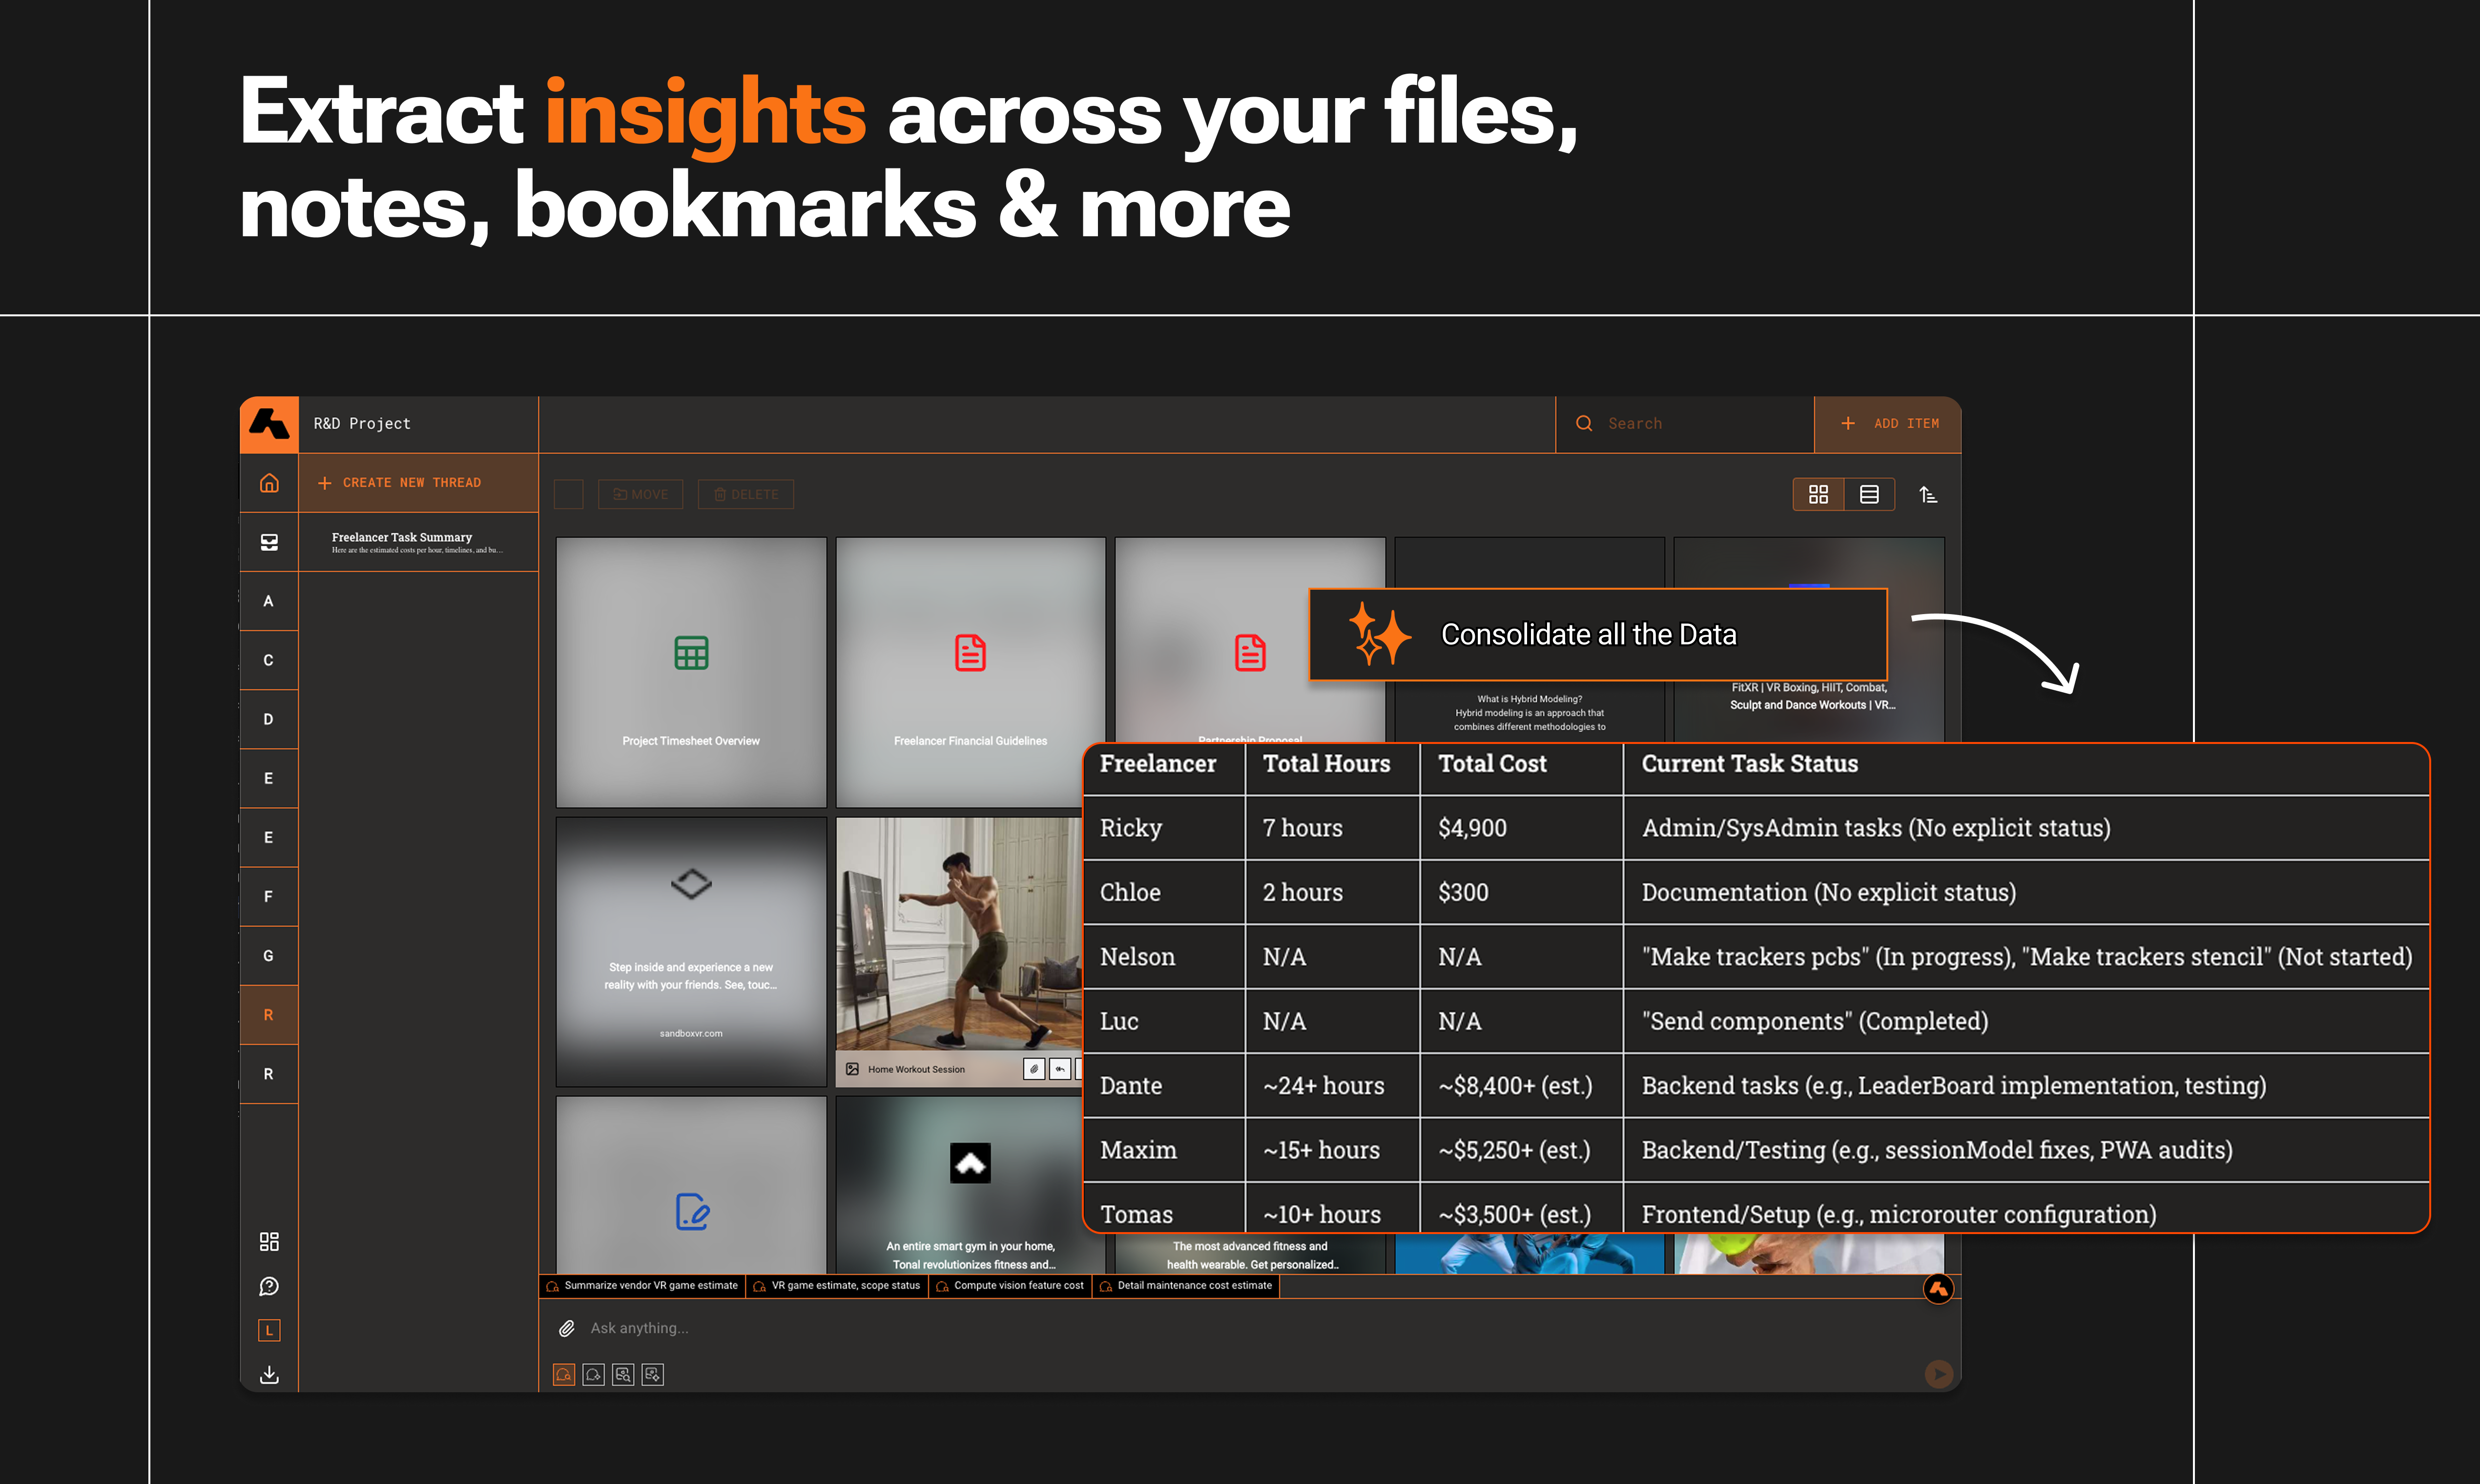
Task: Click the Add Item button
Action: click(1889, 424)
